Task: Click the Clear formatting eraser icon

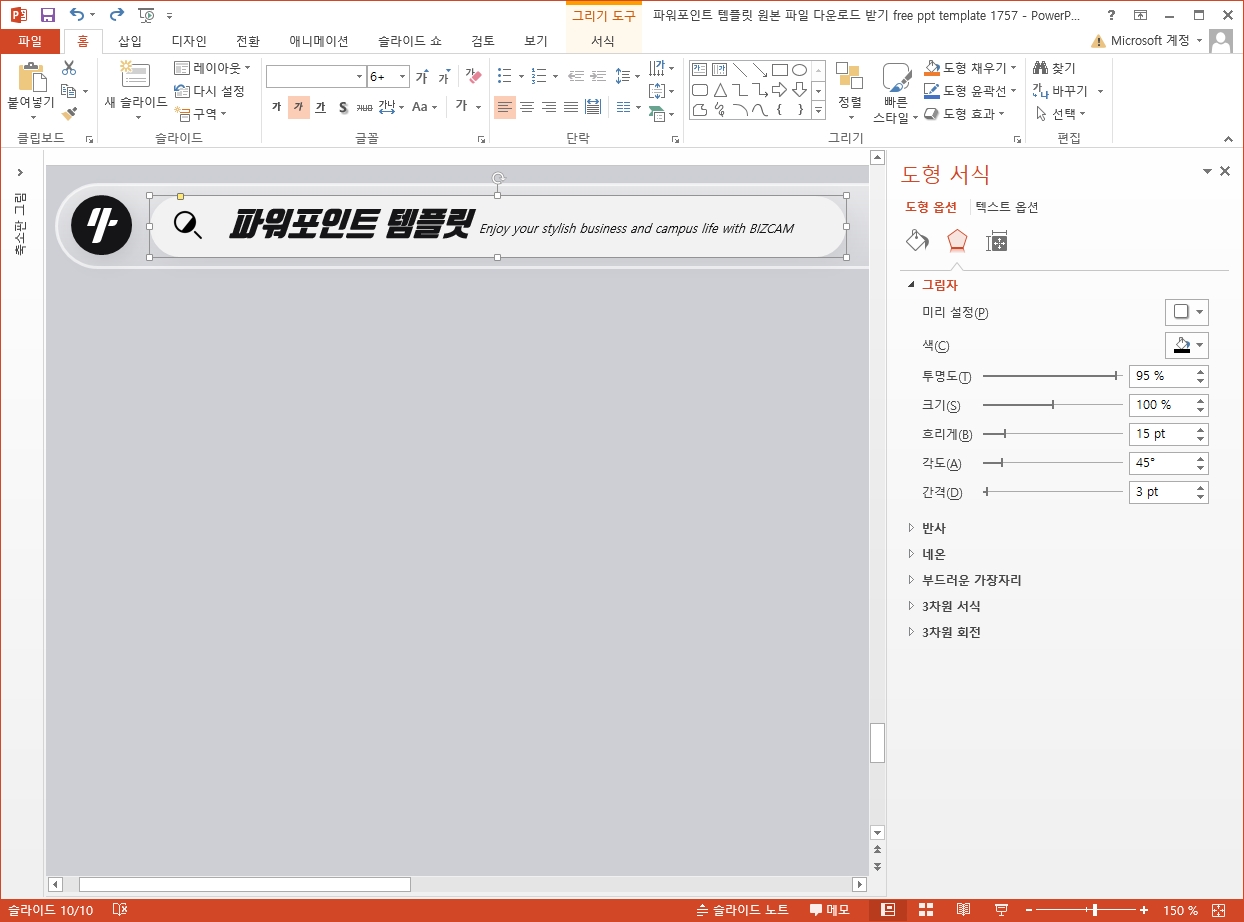Action: [473, 76]
